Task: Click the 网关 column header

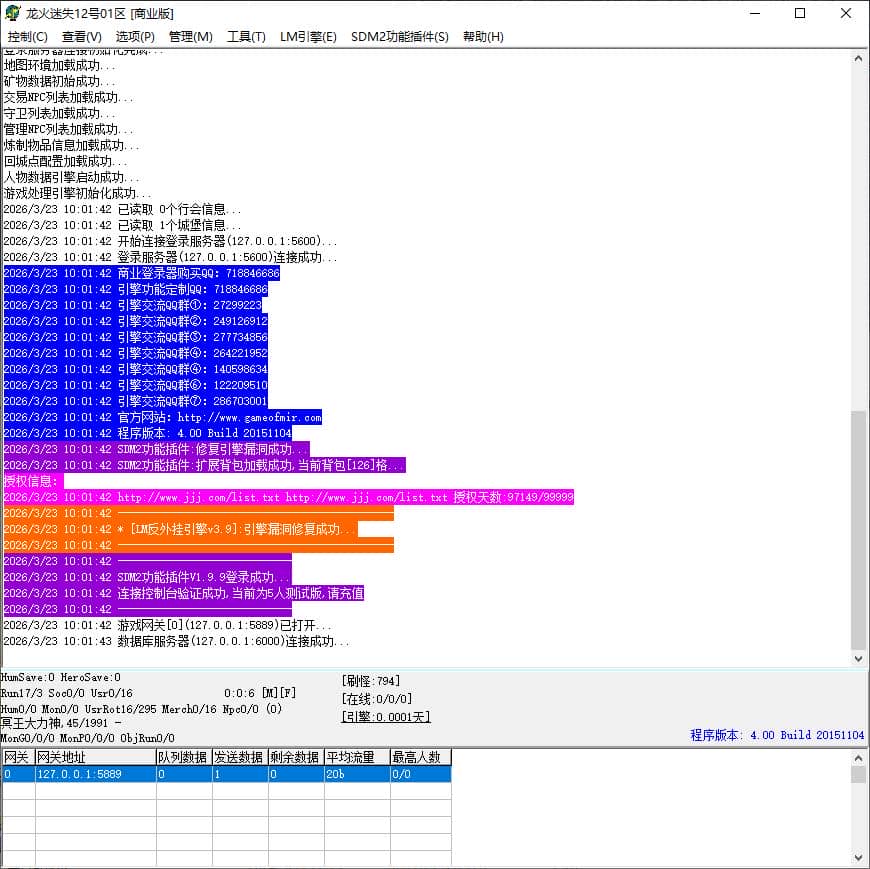Action: point(18,757)
